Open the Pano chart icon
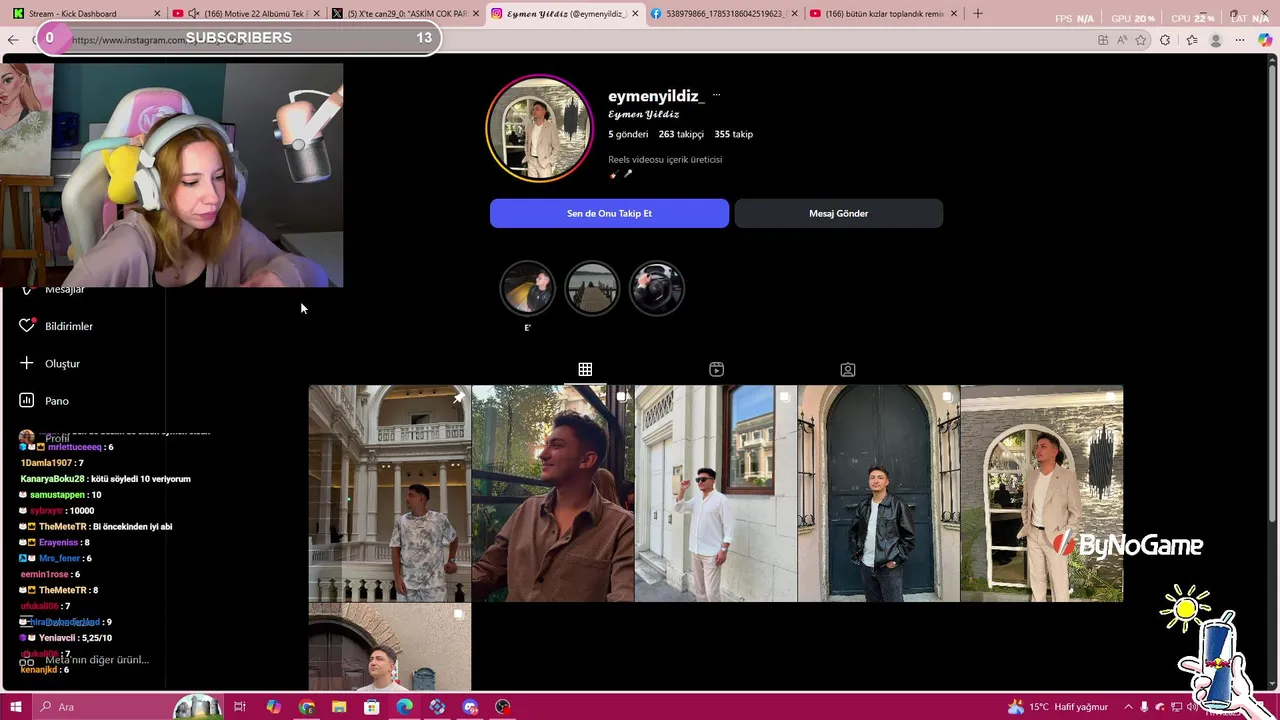The height and width of the screenshot is (720, 1280). [27, 400]
